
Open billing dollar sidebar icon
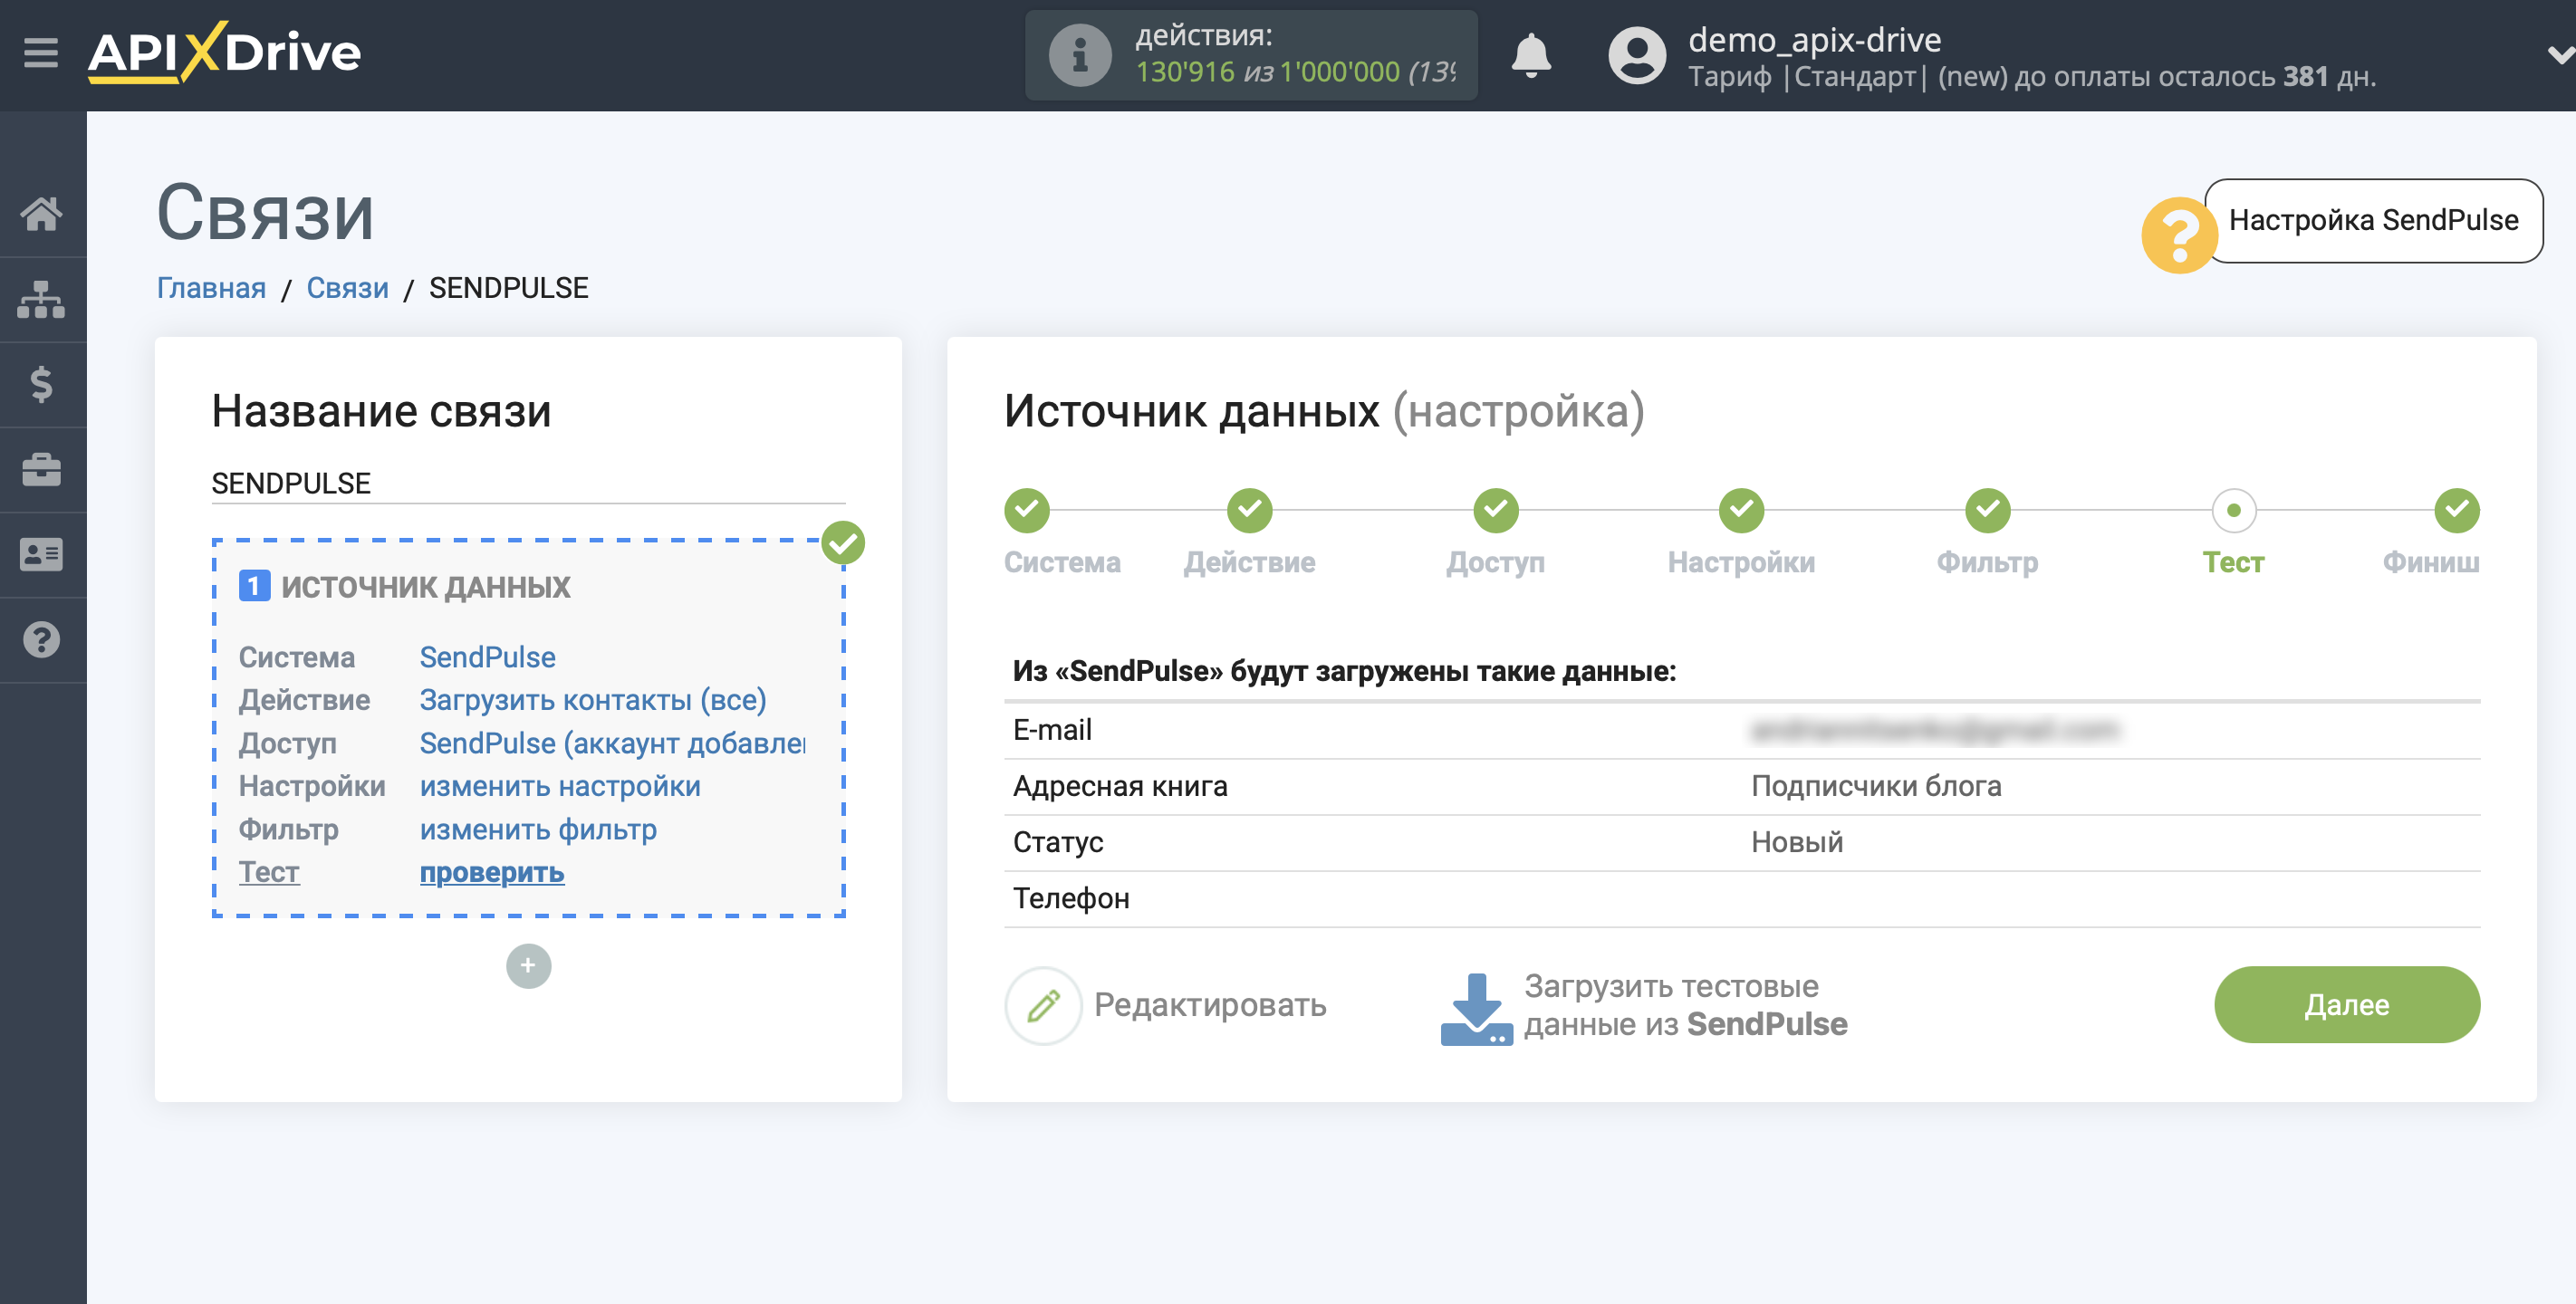pos(41,384)
